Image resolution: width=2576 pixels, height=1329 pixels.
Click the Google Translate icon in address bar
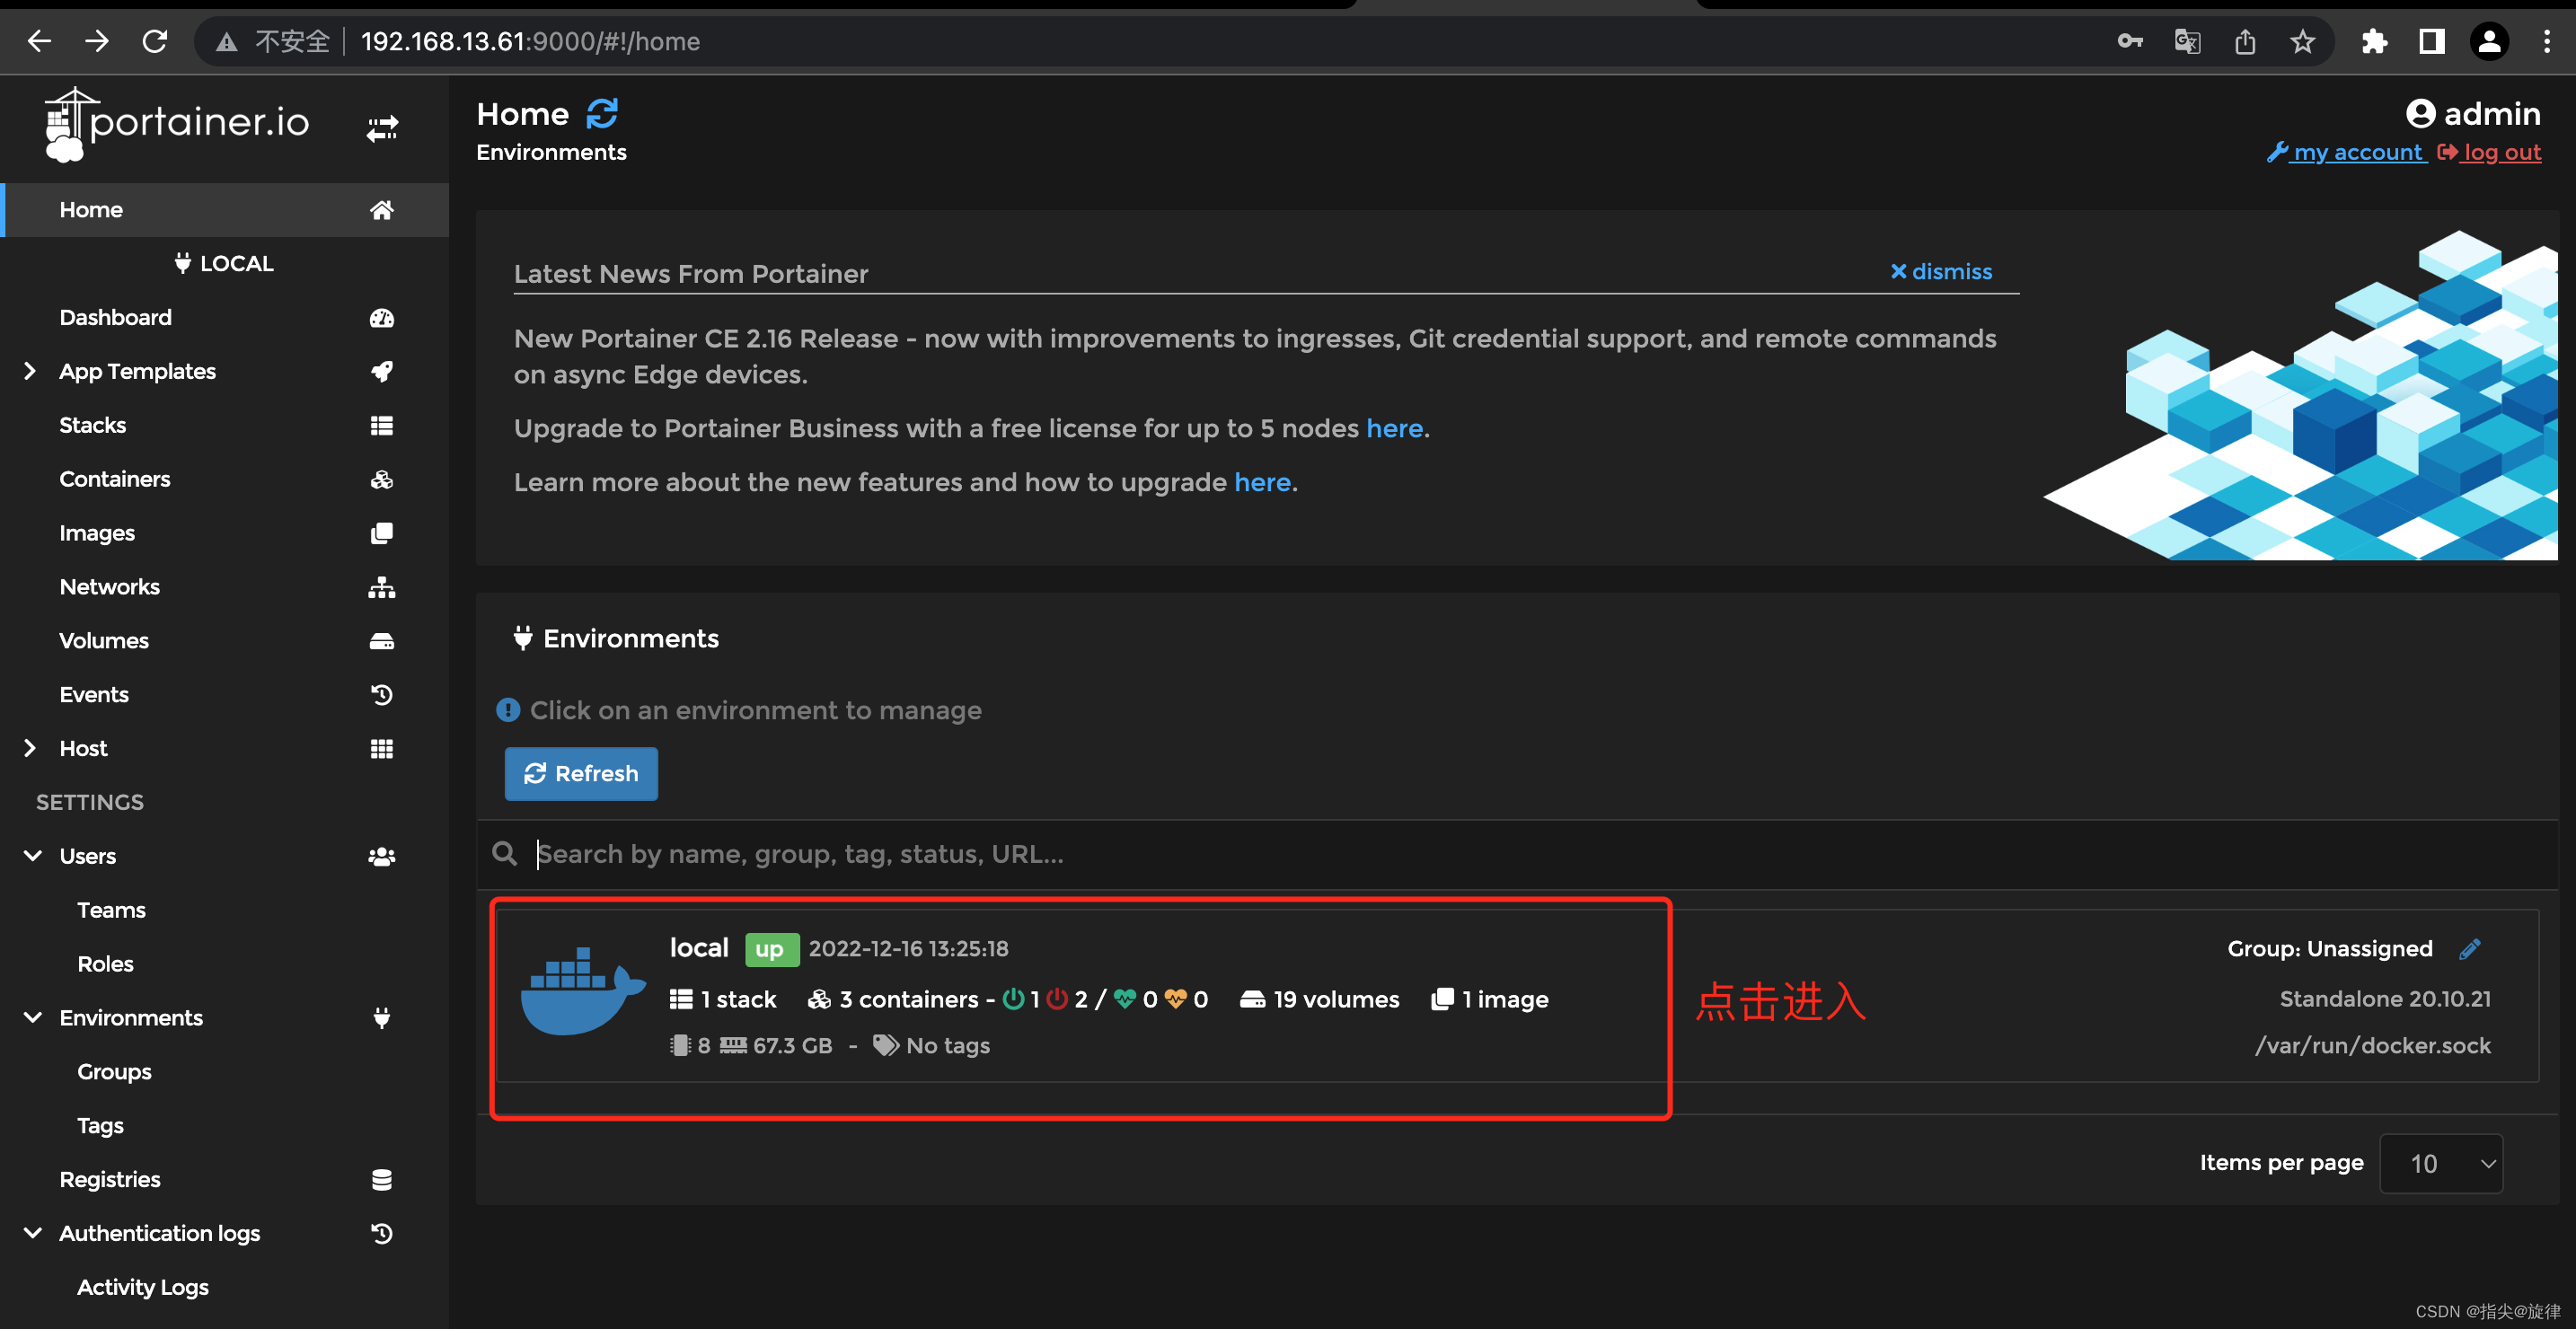[2187, 42]
